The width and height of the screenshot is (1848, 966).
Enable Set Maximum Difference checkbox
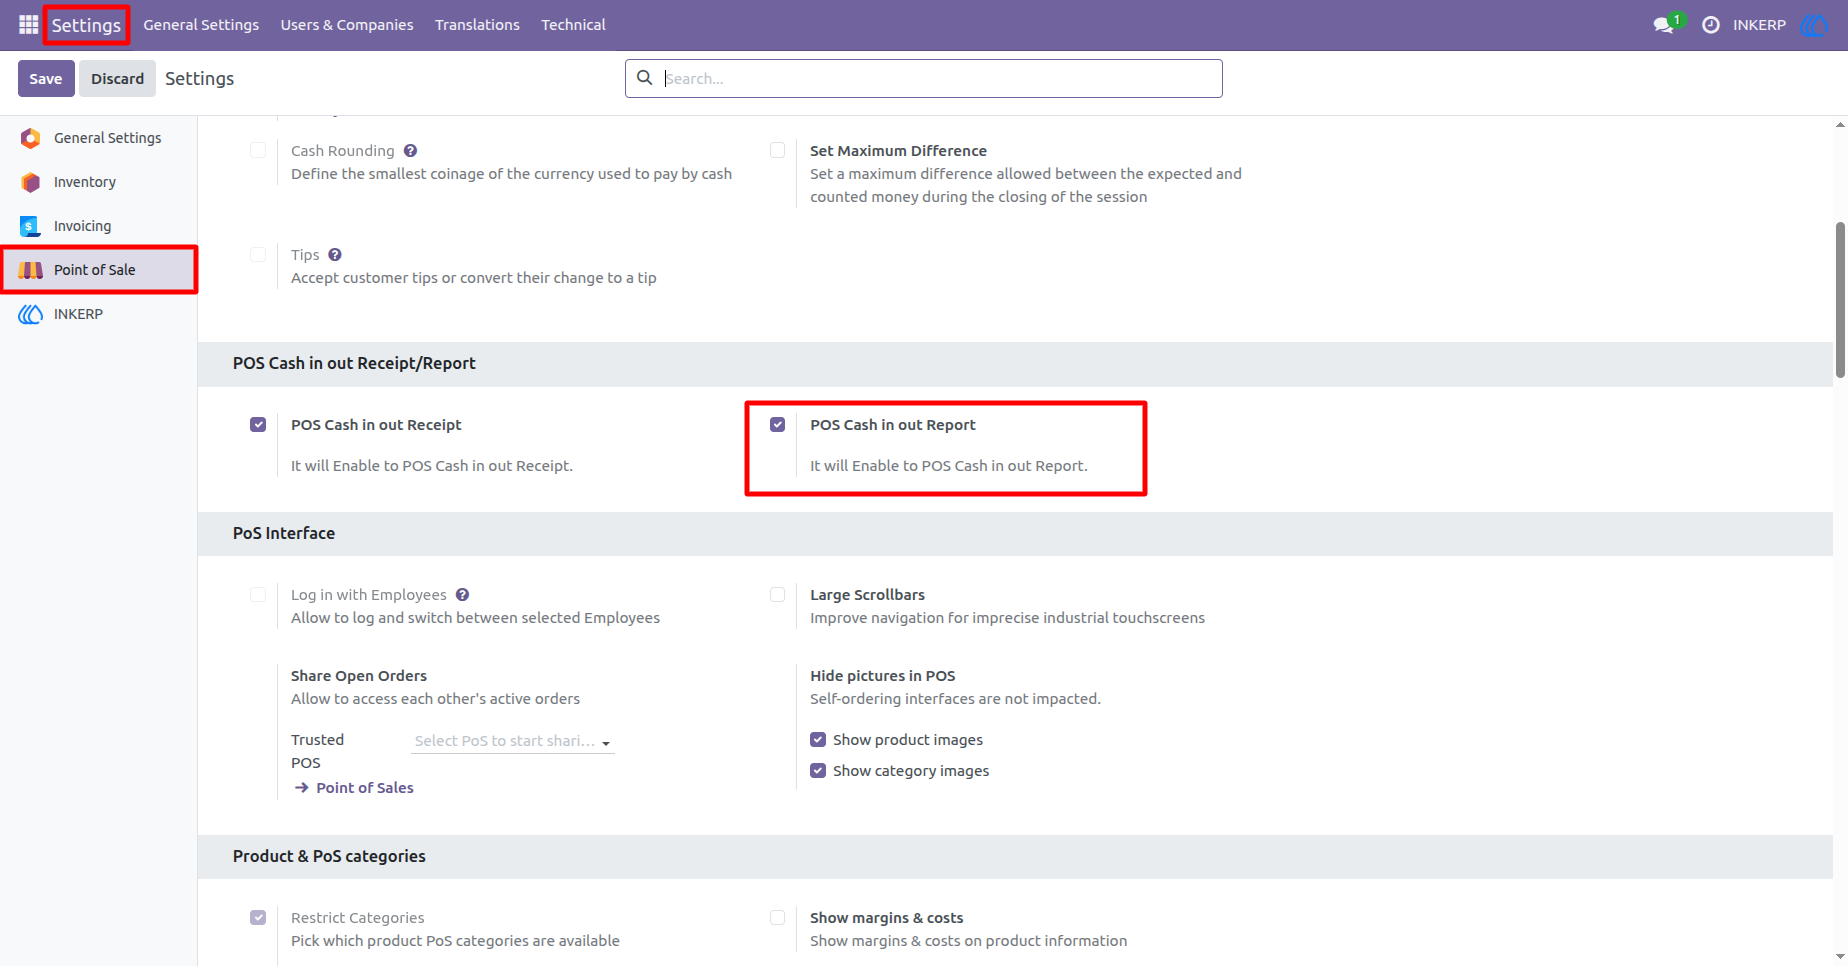[x=777, y=150]
